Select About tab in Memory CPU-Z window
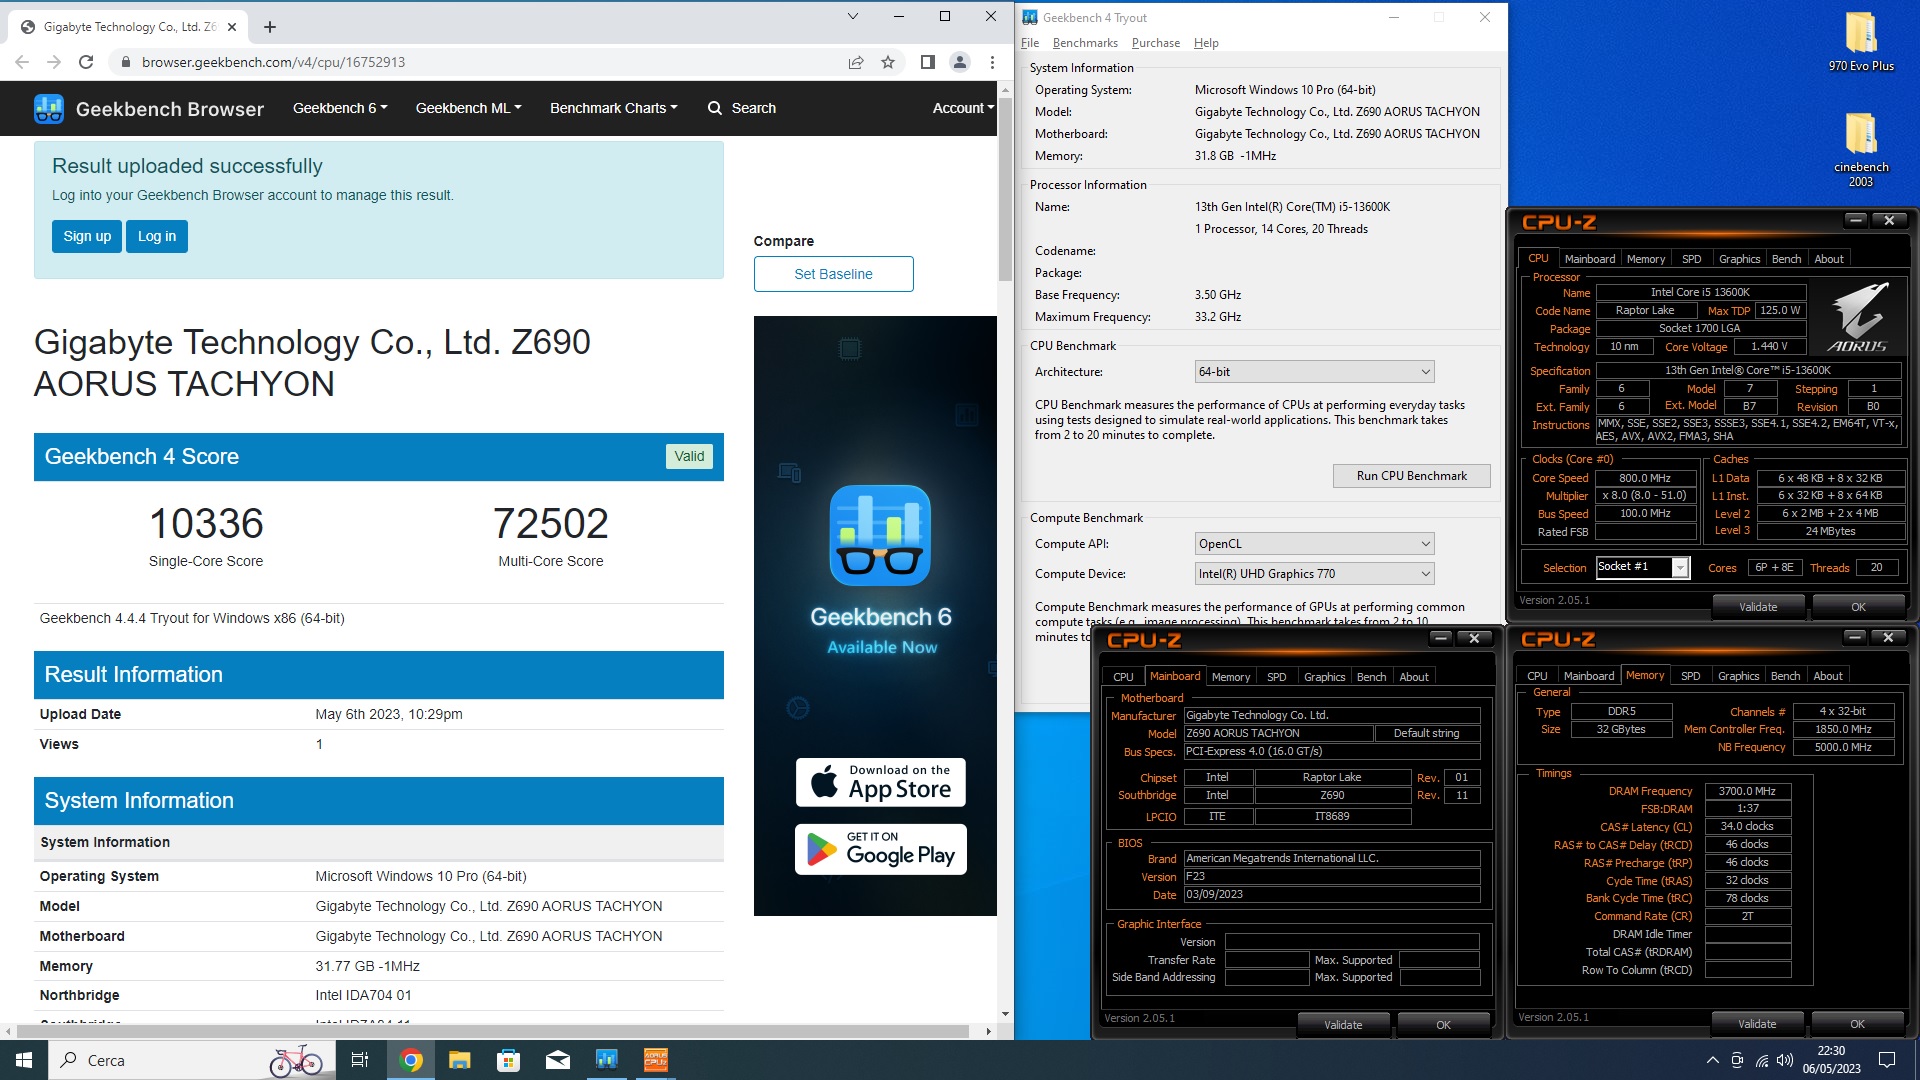The height and width of the screenshot is (1080, 1920). click(1828, 676)
